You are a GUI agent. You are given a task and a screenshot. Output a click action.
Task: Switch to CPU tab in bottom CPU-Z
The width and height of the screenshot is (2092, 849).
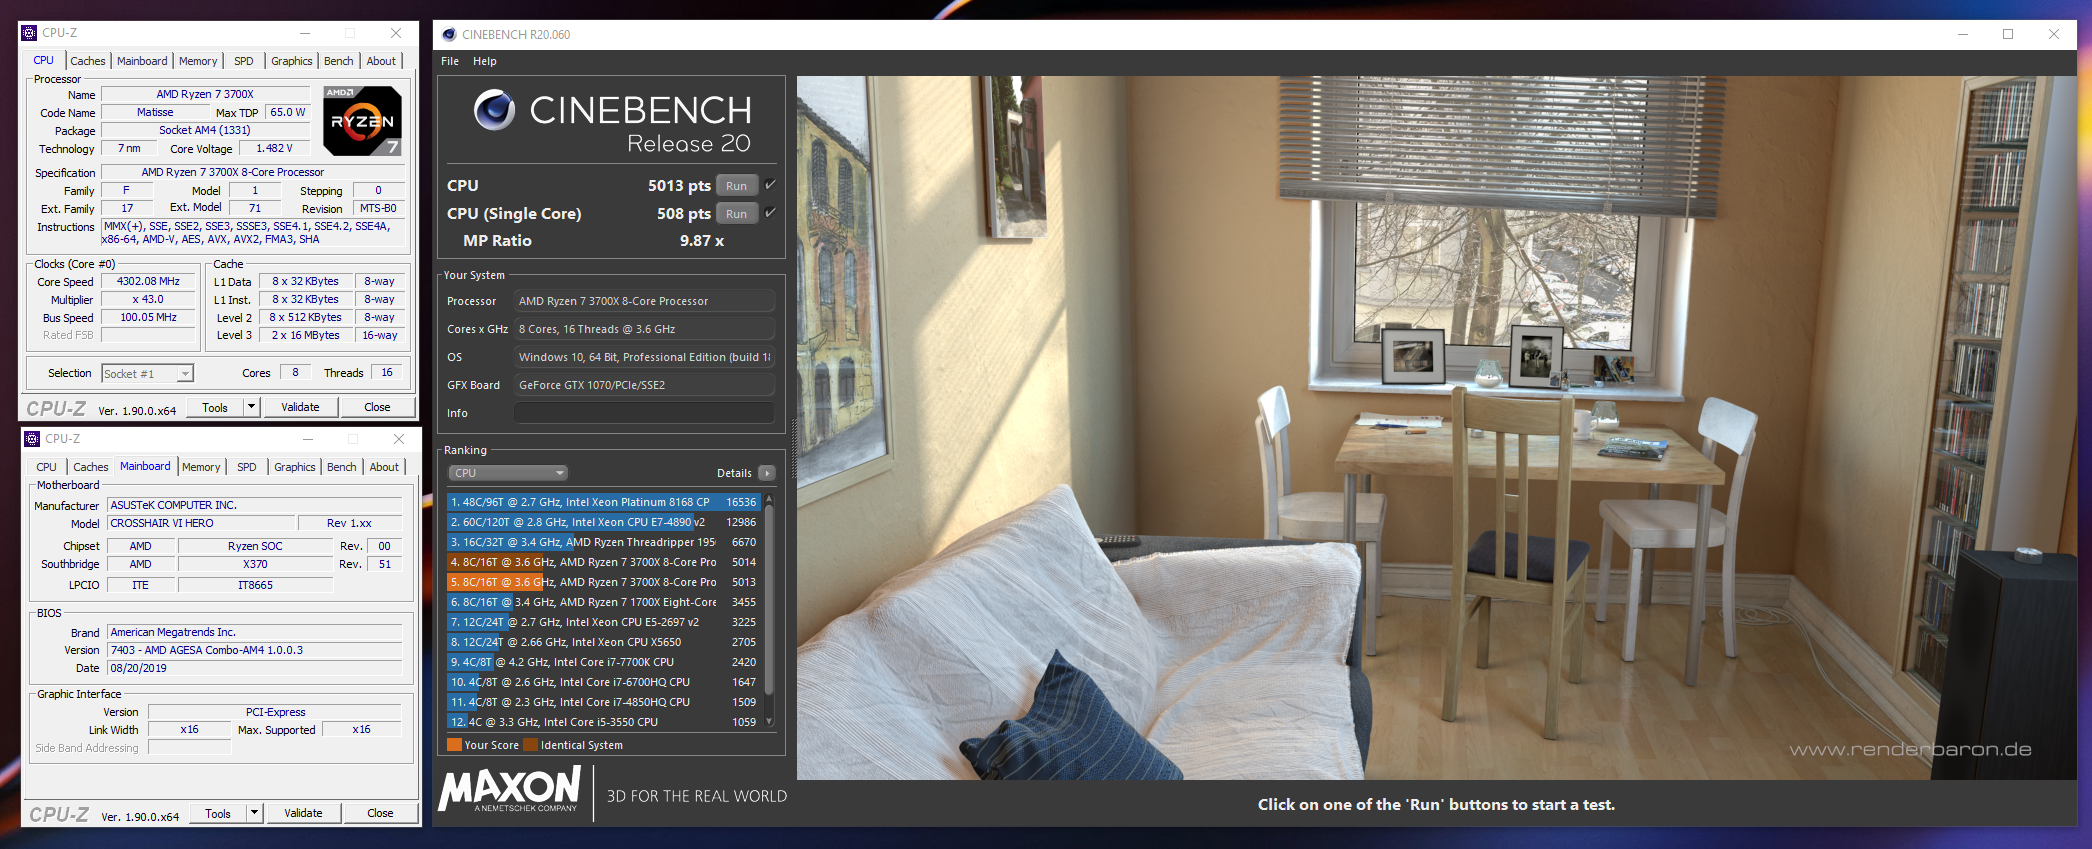tap(47, 467)
